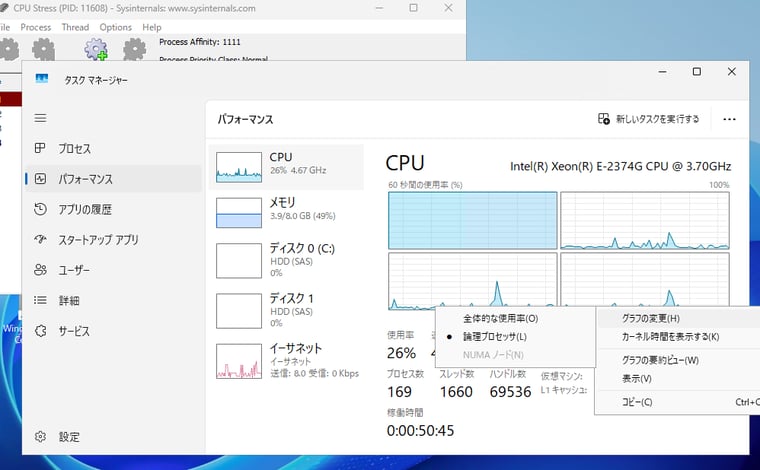This screenshot has width=760, height=470.
Task: Choose グラフの要約ビュー(W) from context menu
Action: point(677,360)
